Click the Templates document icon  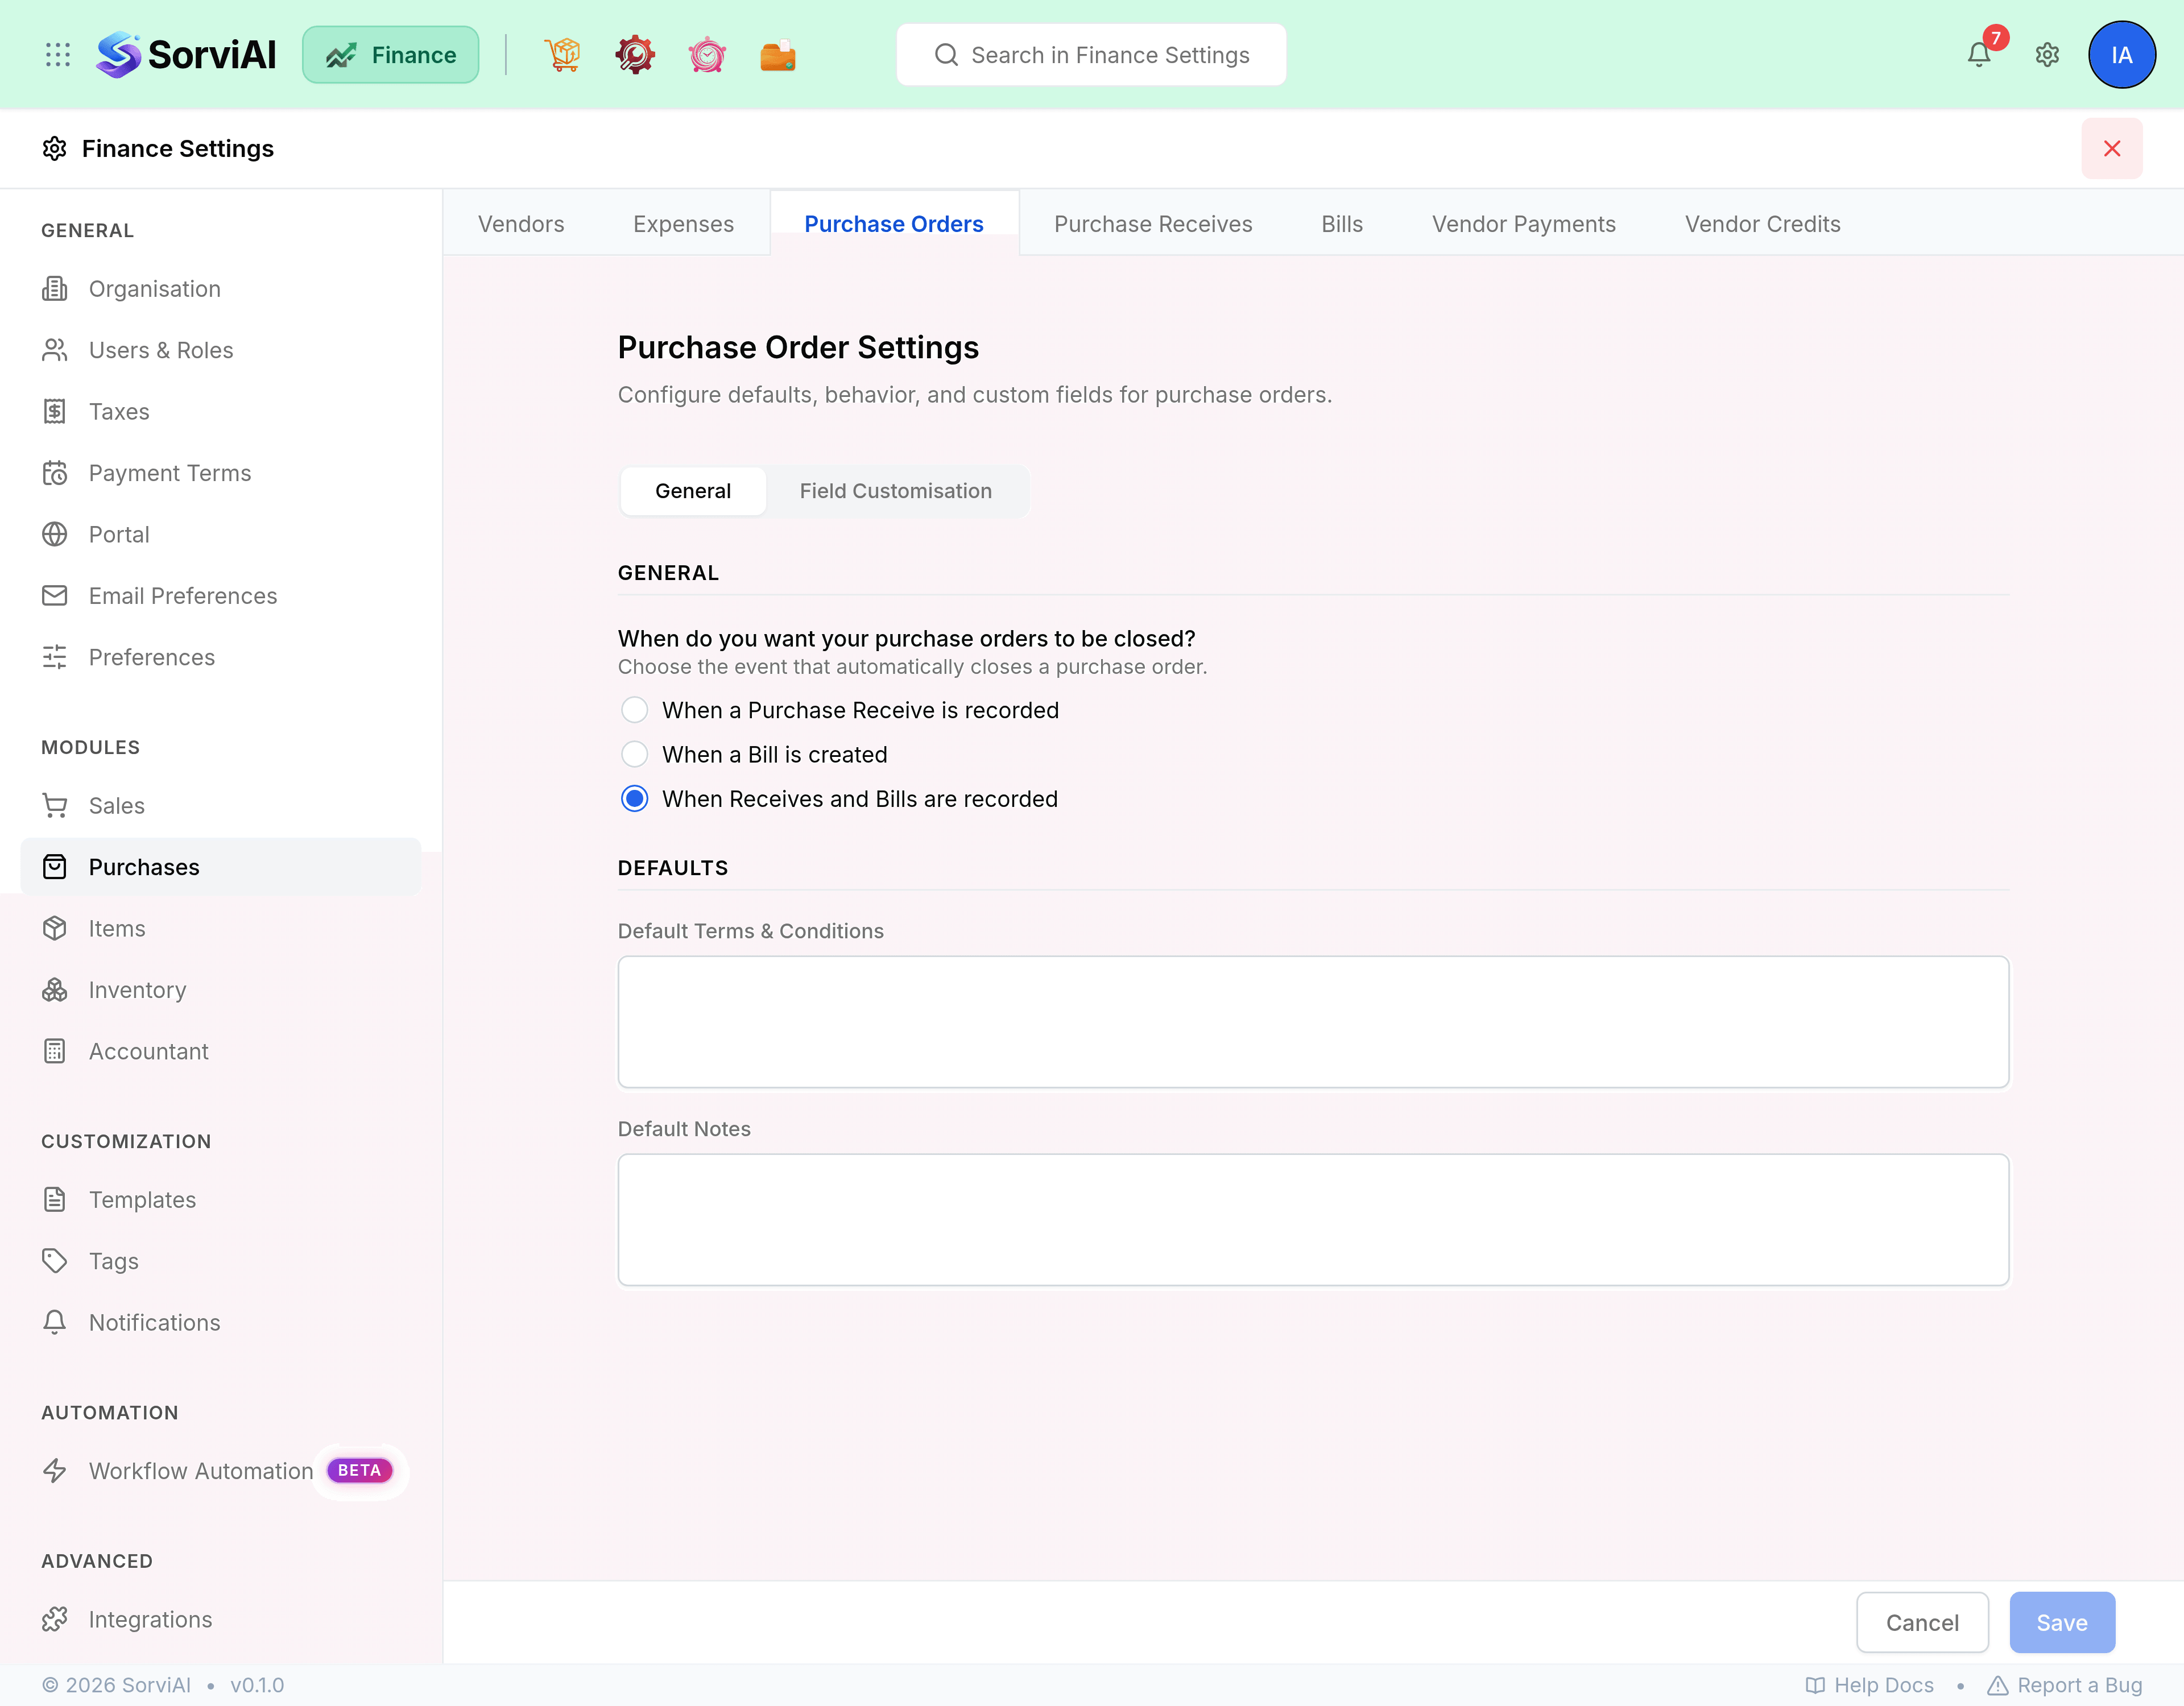55,1199
